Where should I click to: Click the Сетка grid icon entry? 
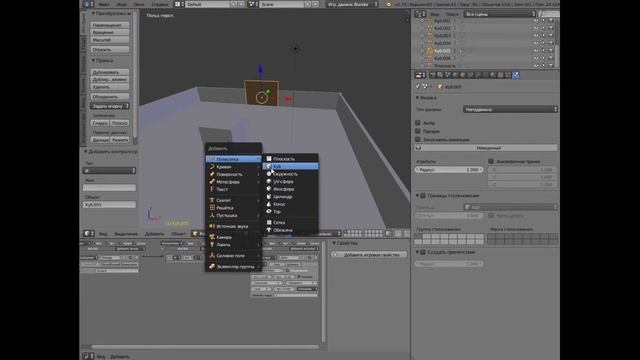point(269,222)
